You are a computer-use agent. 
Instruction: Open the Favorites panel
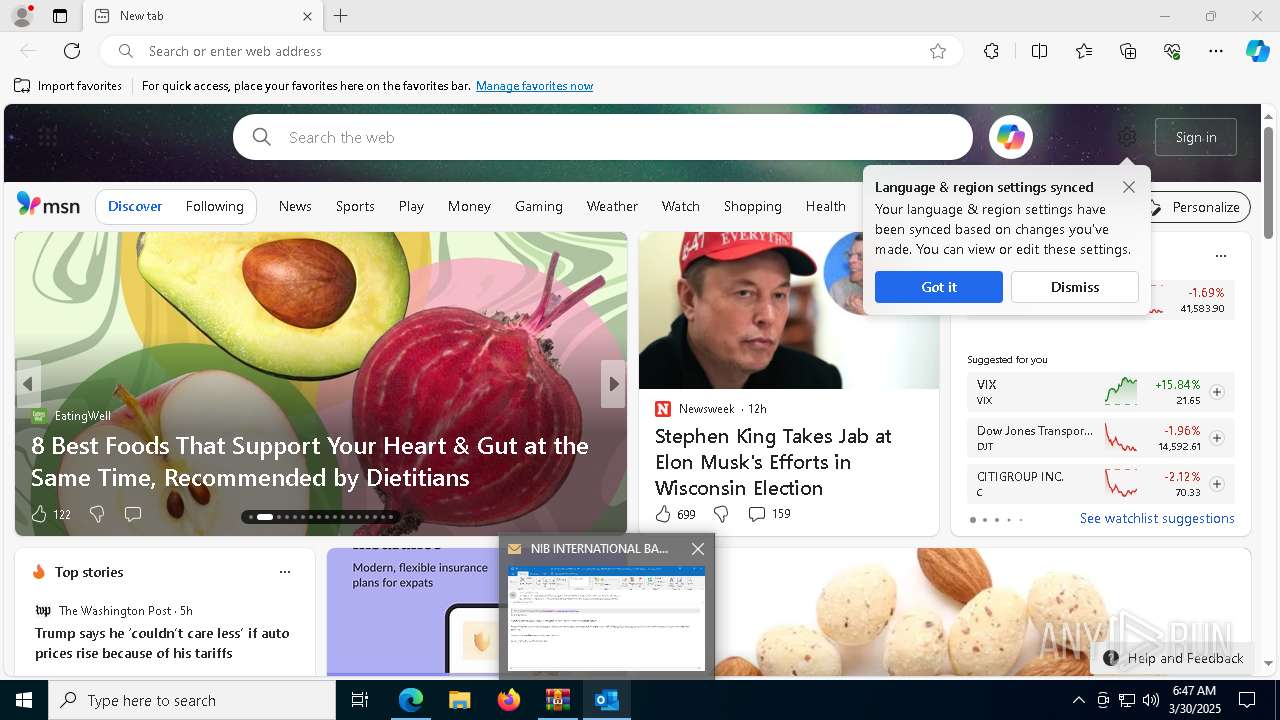(x=1084, y=51)
